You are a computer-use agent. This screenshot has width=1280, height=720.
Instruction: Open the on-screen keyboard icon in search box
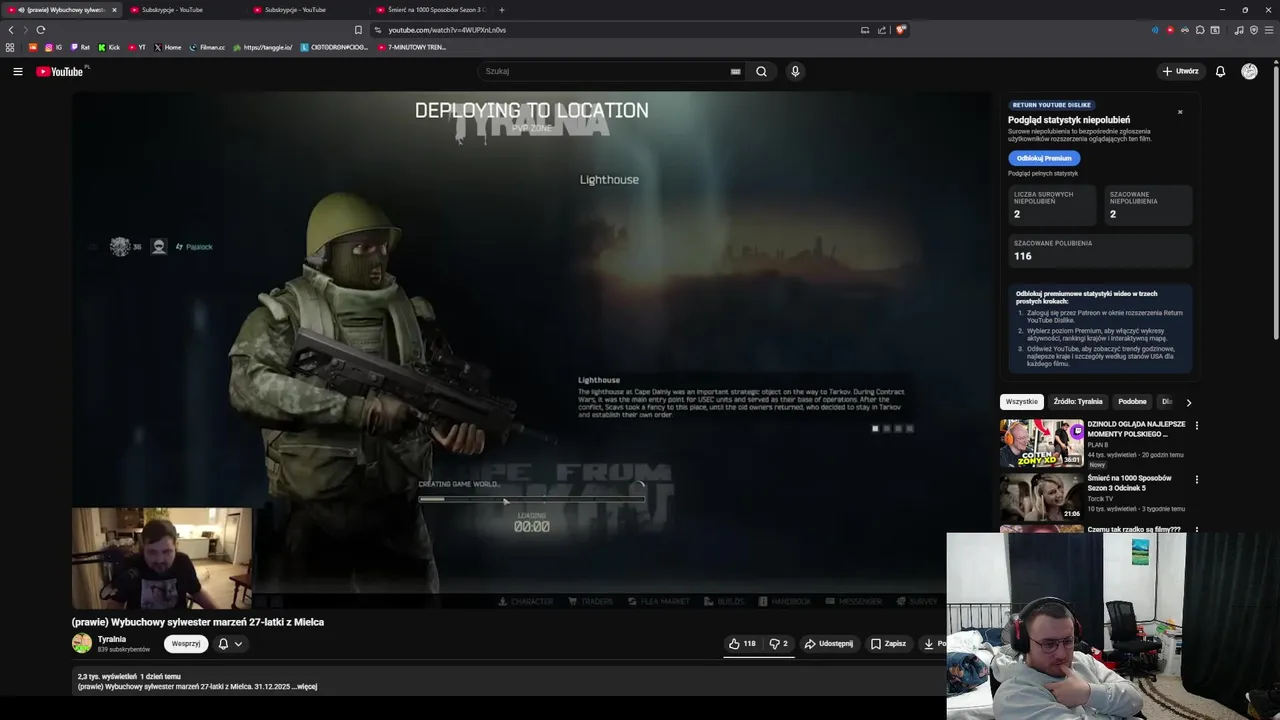click(735, 71)
